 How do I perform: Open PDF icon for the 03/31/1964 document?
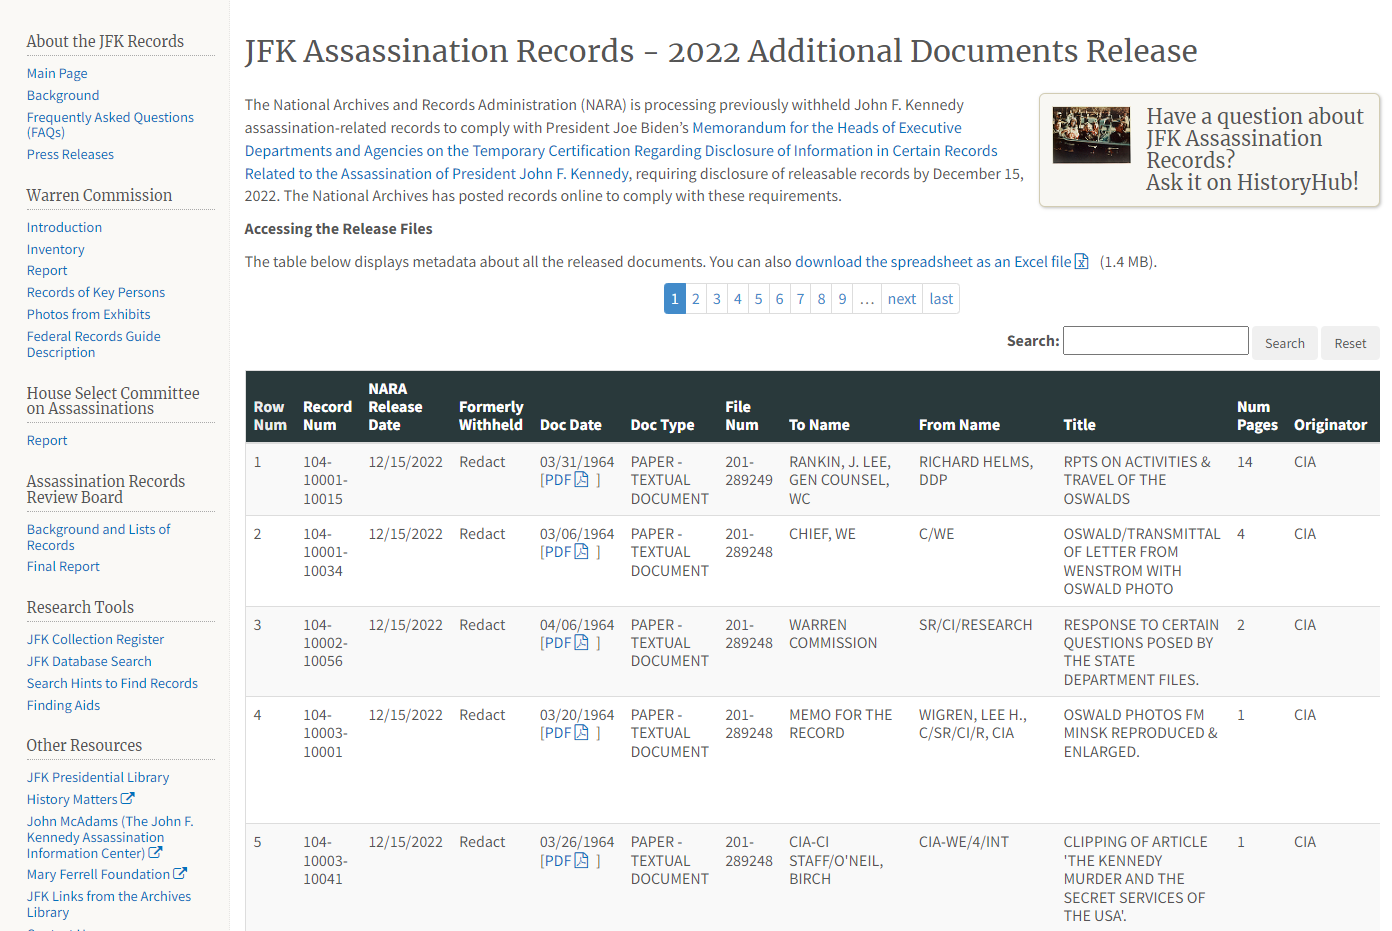coord(582,480)
